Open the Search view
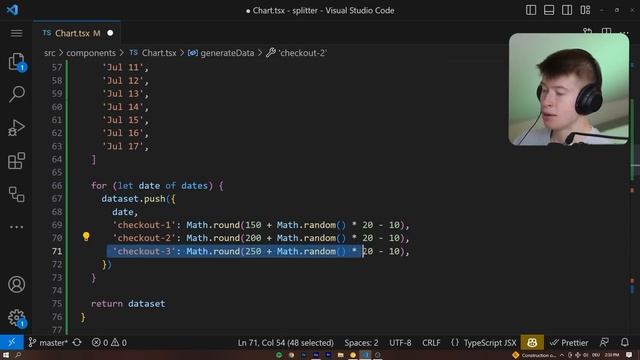This screenshot has width=640, height=360. (16, 94)
